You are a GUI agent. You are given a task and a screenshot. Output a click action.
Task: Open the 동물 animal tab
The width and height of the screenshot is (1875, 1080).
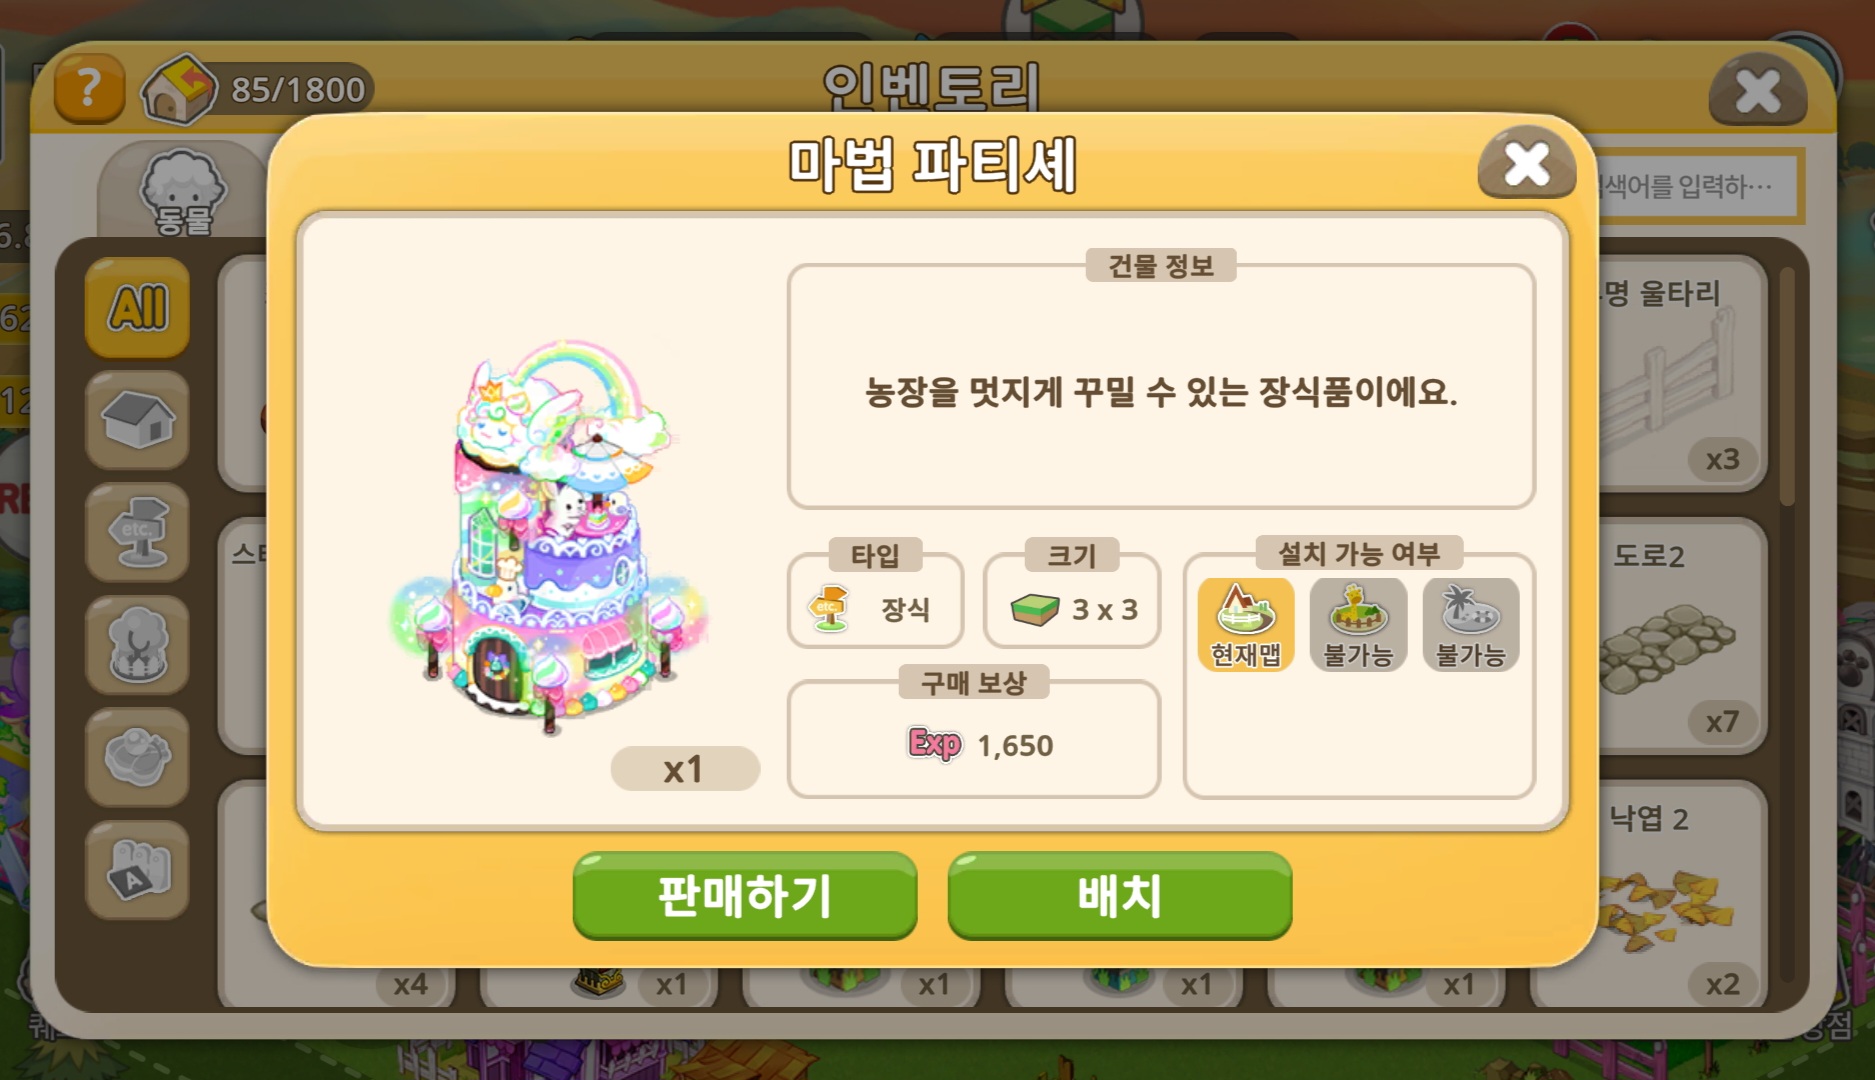[x=183, y=190]
